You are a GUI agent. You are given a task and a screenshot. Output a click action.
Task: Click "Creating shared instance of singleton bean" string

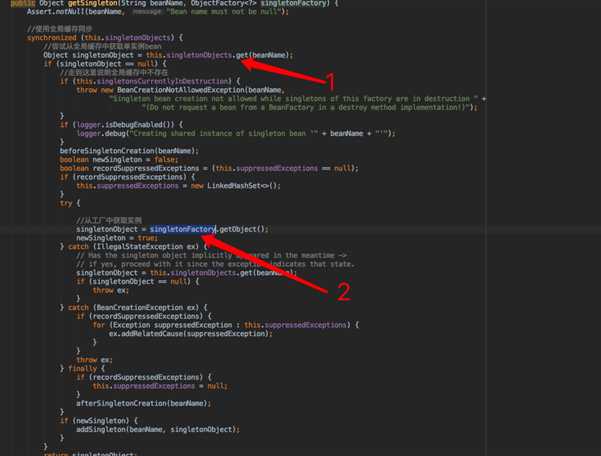click(x=223, y=133)
